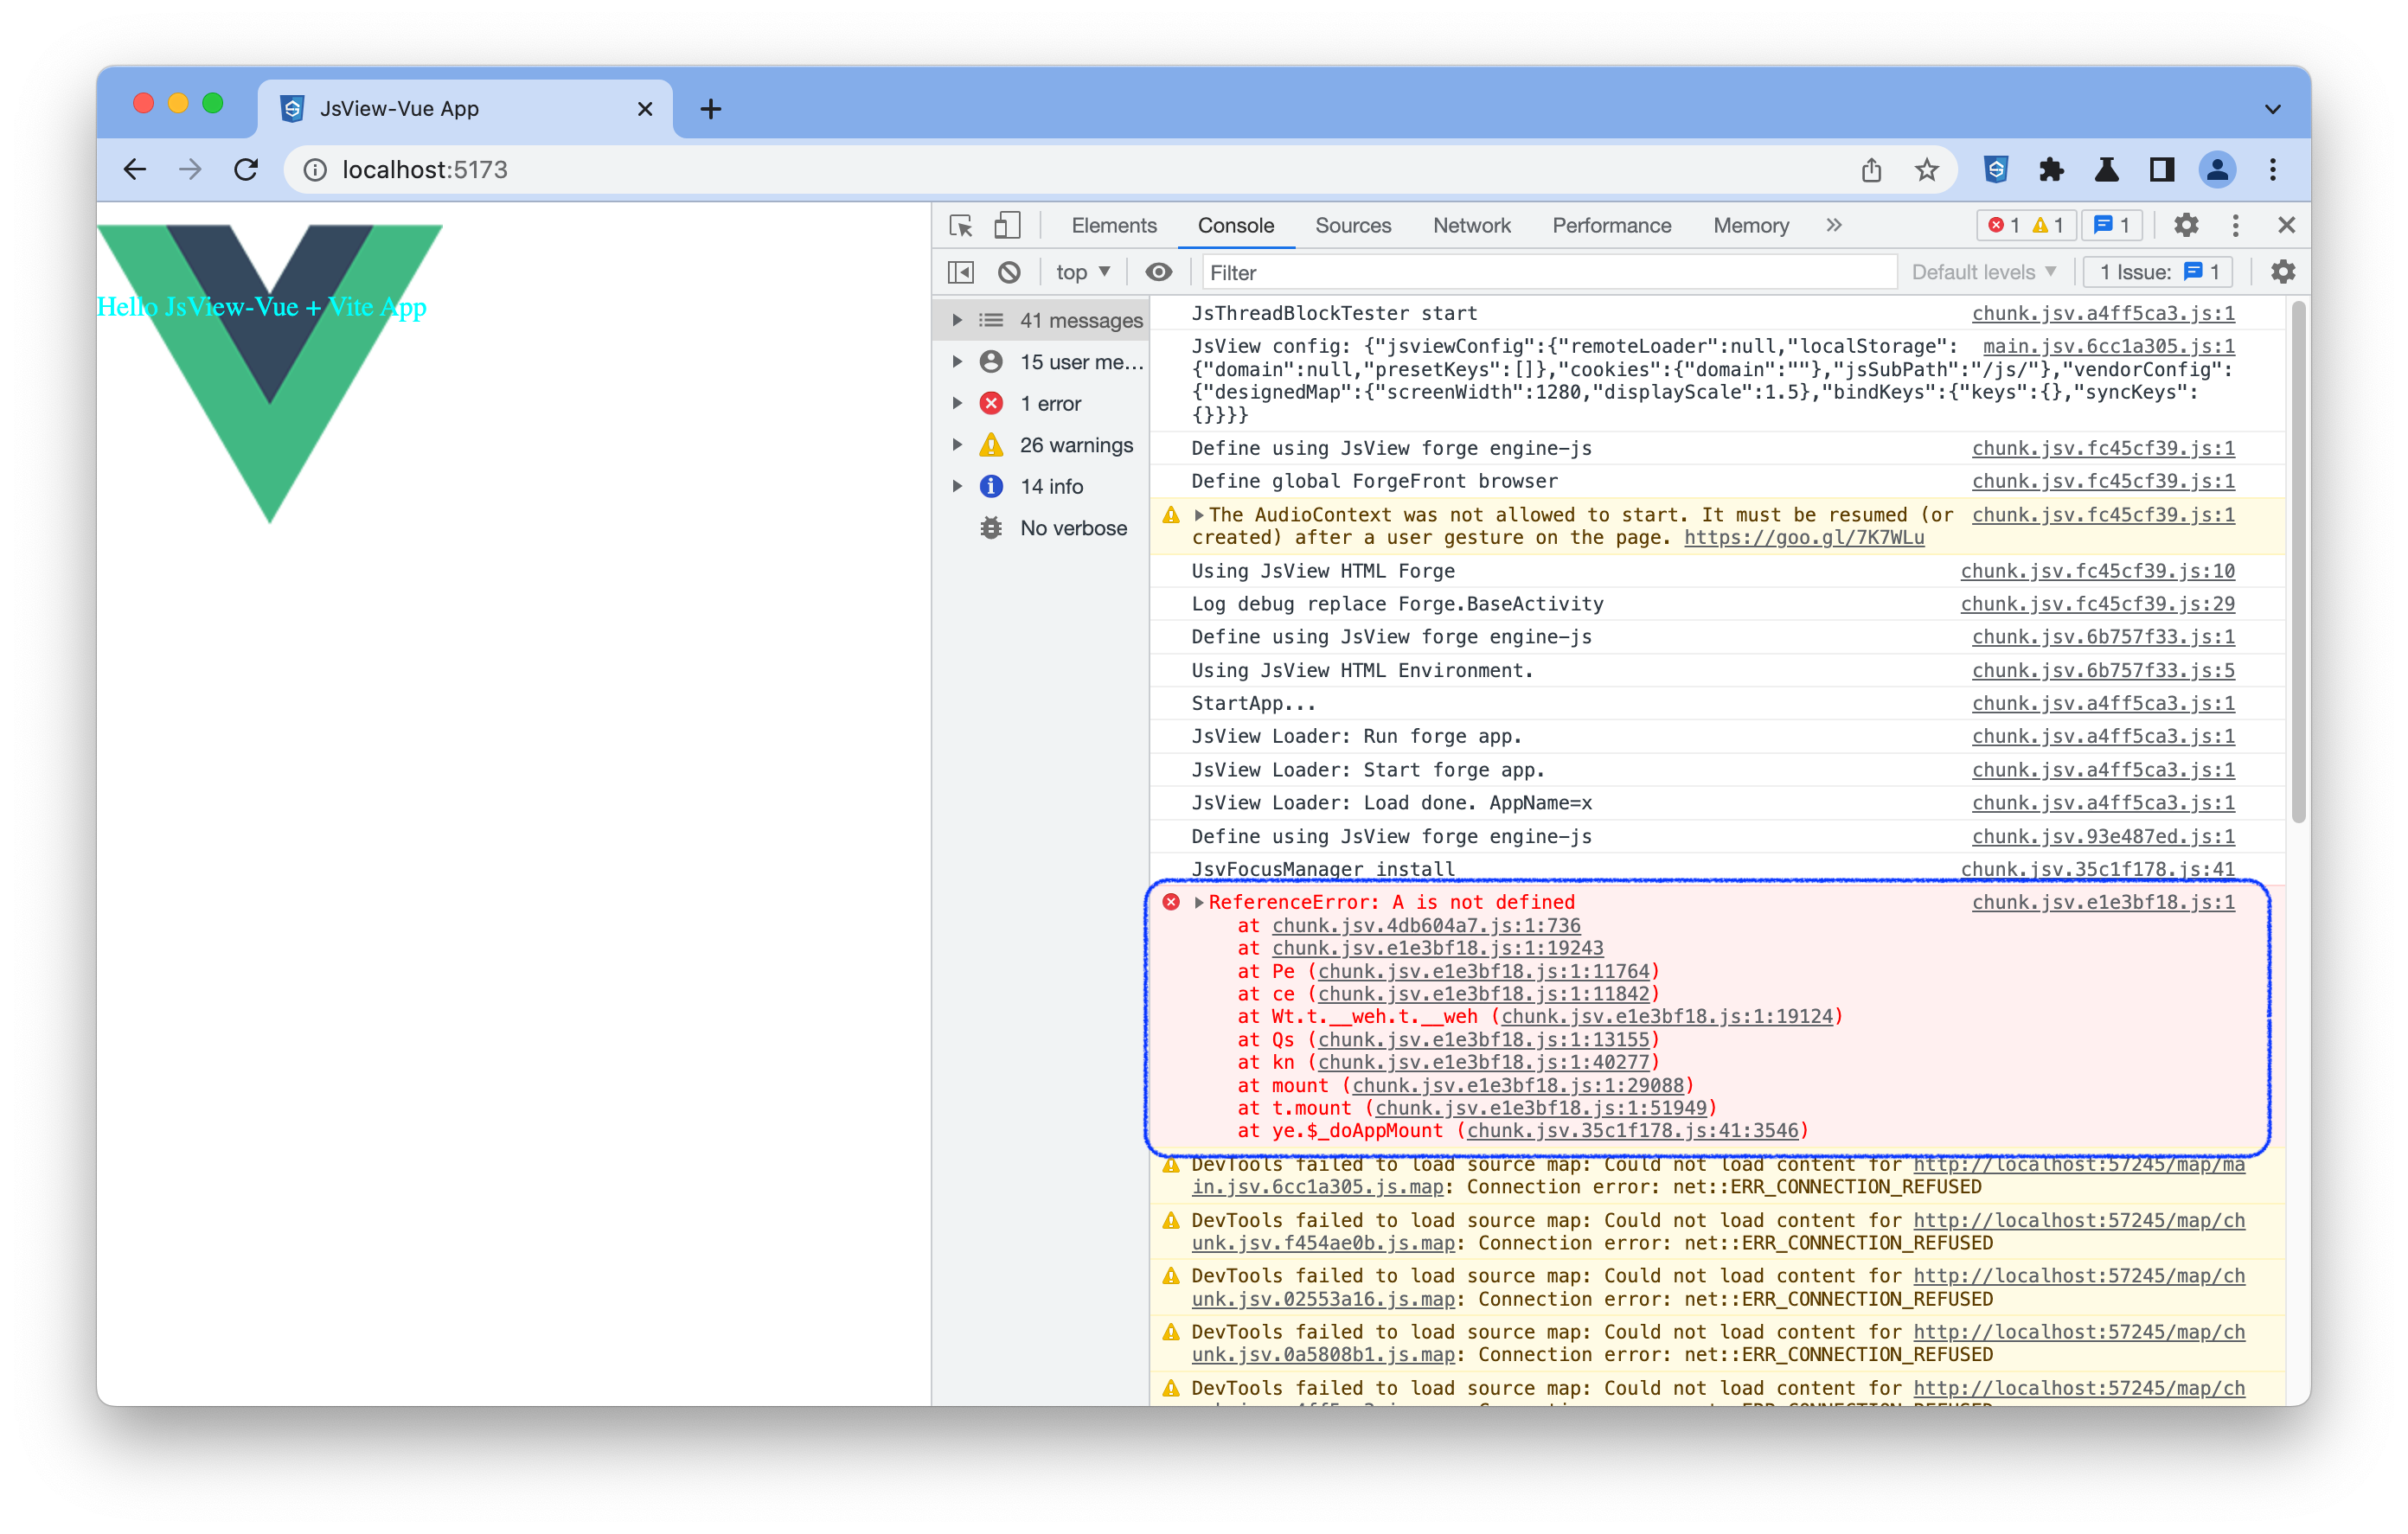This screenshot has height=1534, width=2408.
Task: Clear the console with the ban icon
Action: 1009,272
